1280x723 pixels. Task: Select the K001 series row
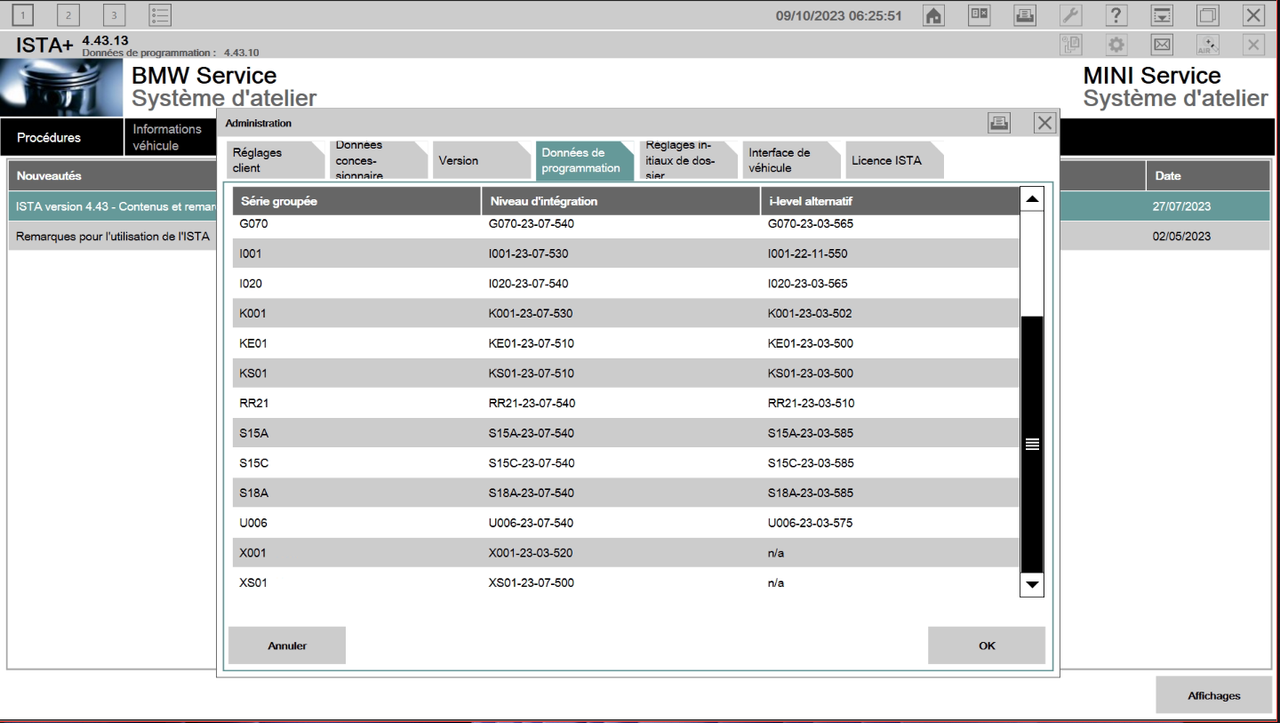coord(626,313)
